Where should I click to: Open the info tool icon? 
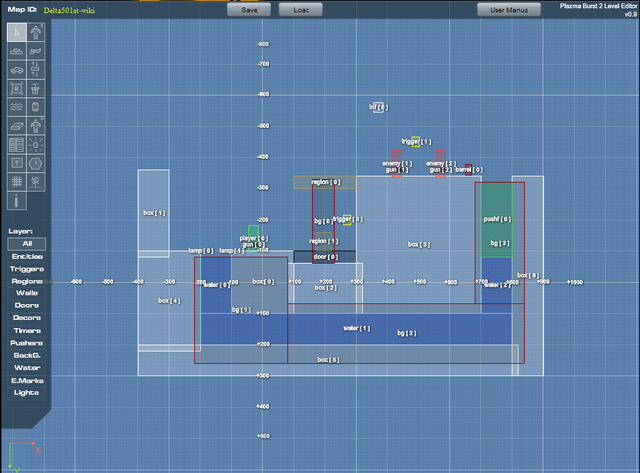(x=17, y=201)
